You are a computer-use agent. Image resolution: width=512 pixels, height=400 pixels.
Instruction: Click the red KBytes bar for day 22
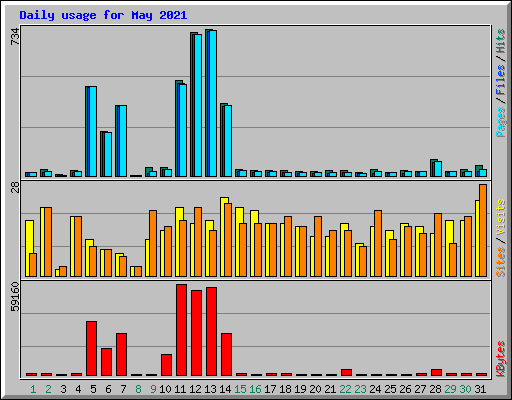(x=346, y=372)
